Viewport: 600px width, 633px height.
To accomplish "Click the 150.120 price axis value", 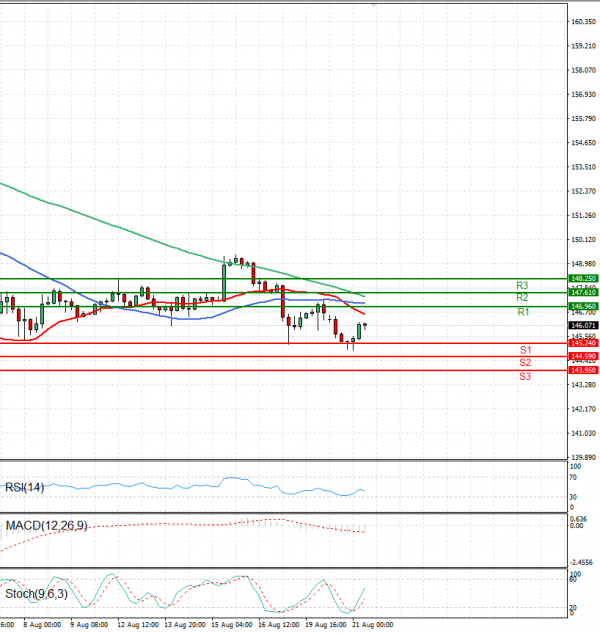I will click(x=583, y=240).
